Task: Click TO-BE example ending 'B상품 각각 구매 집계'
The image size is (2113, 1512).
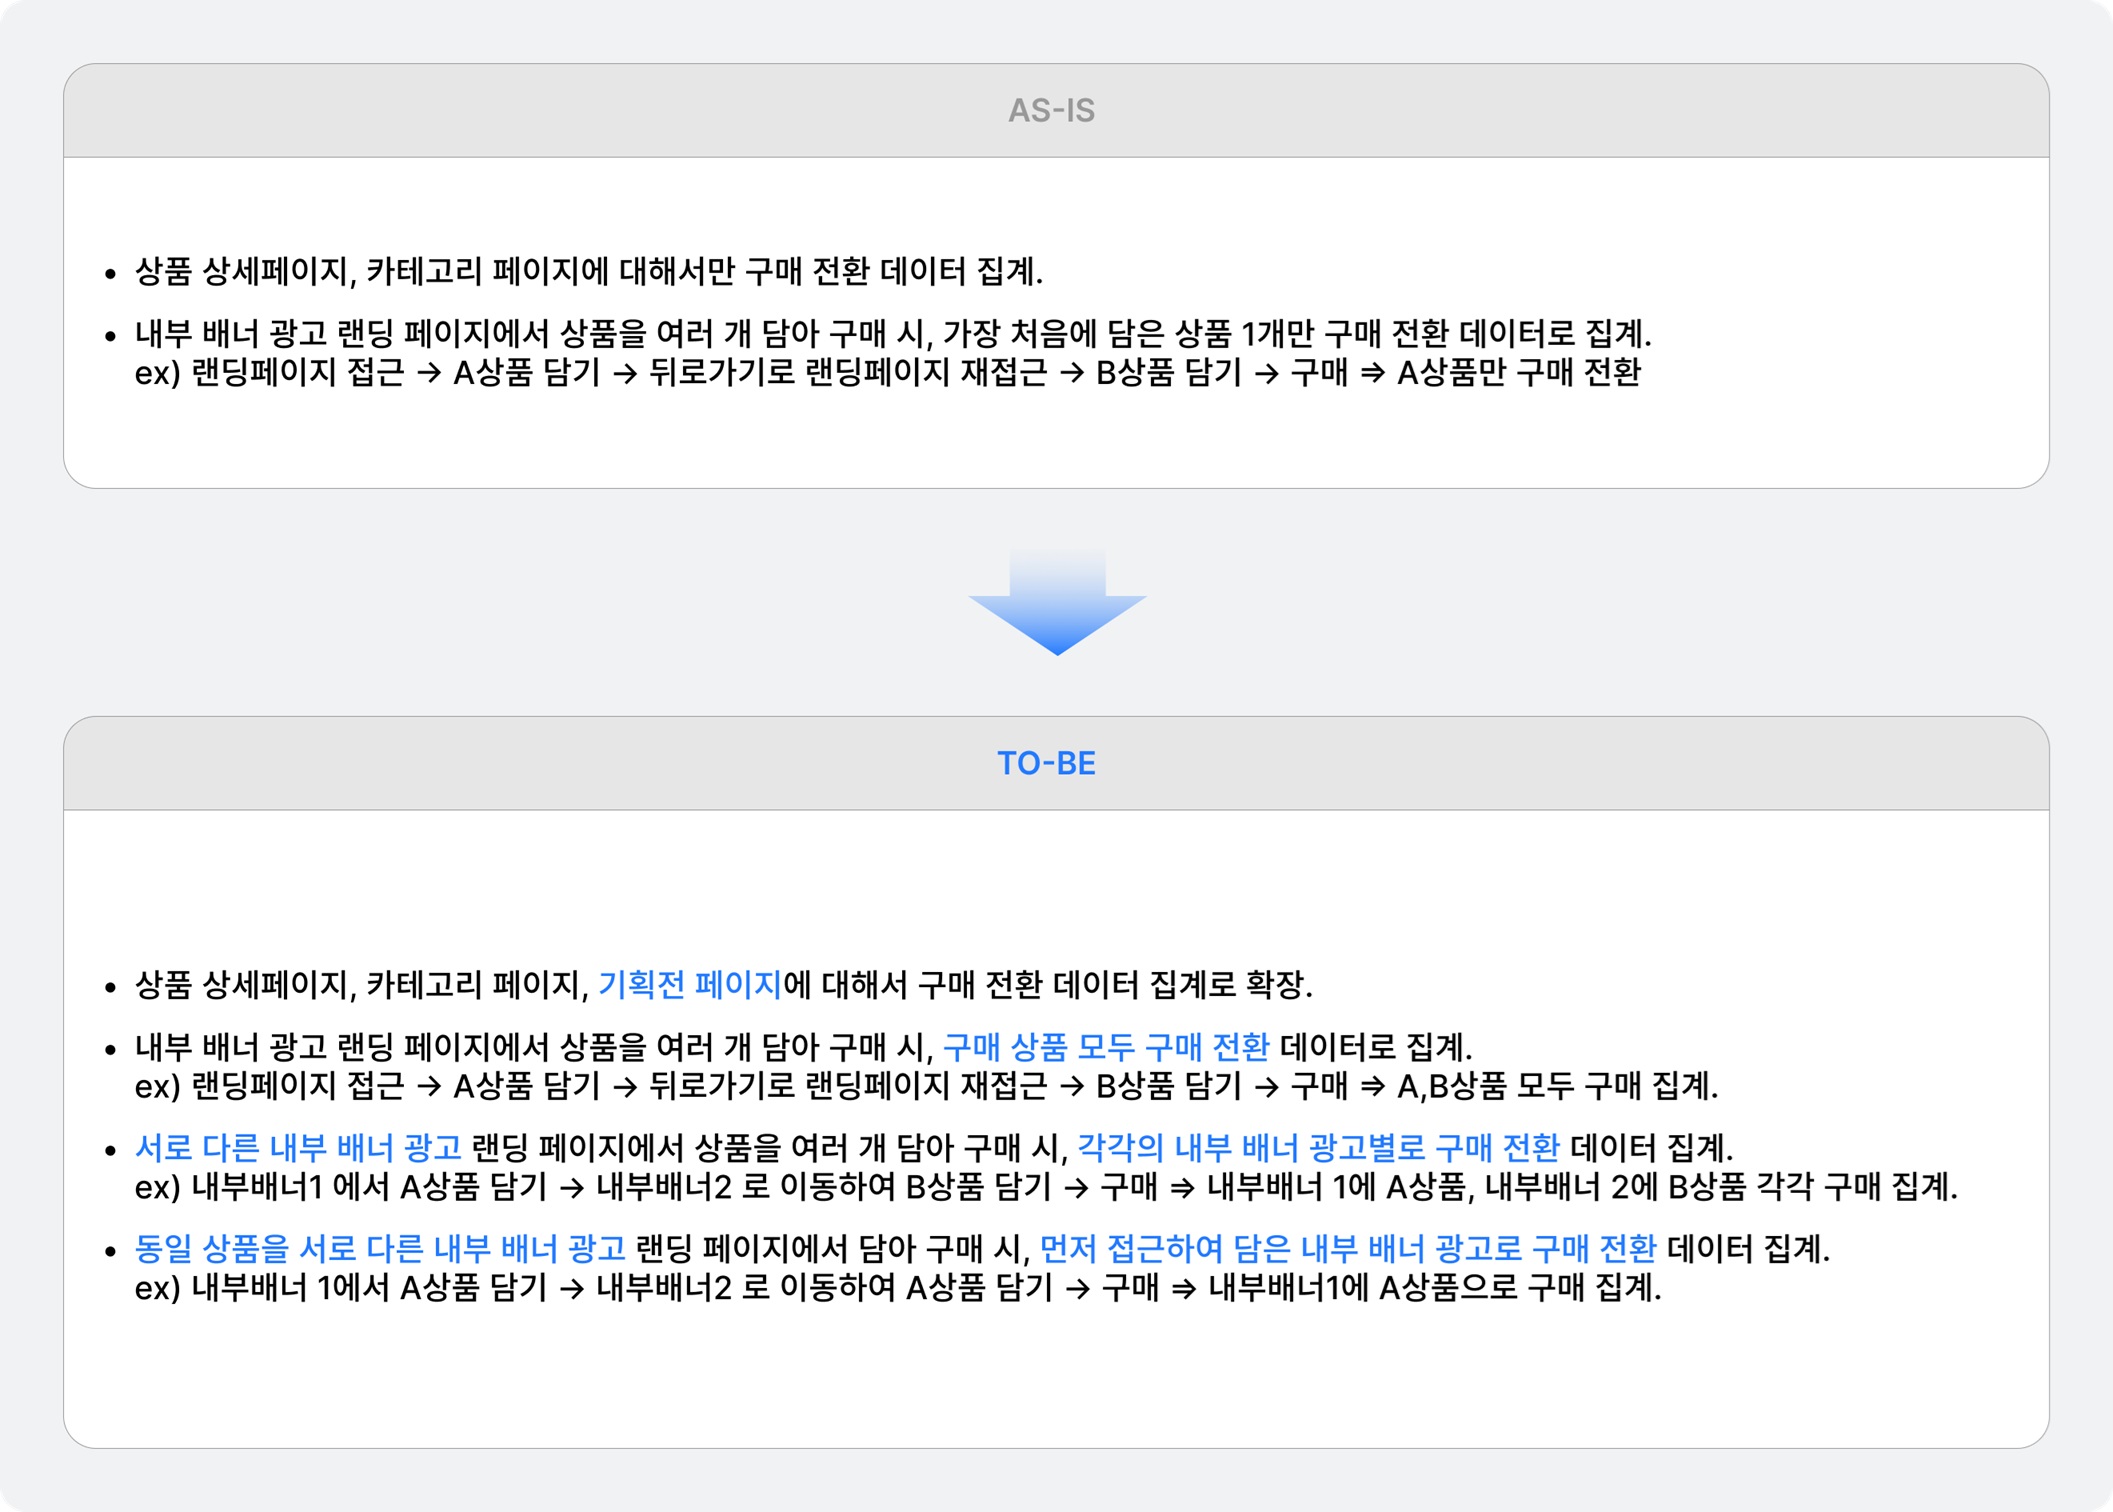Action: pyautogui.click(x=1045, y=1188)
